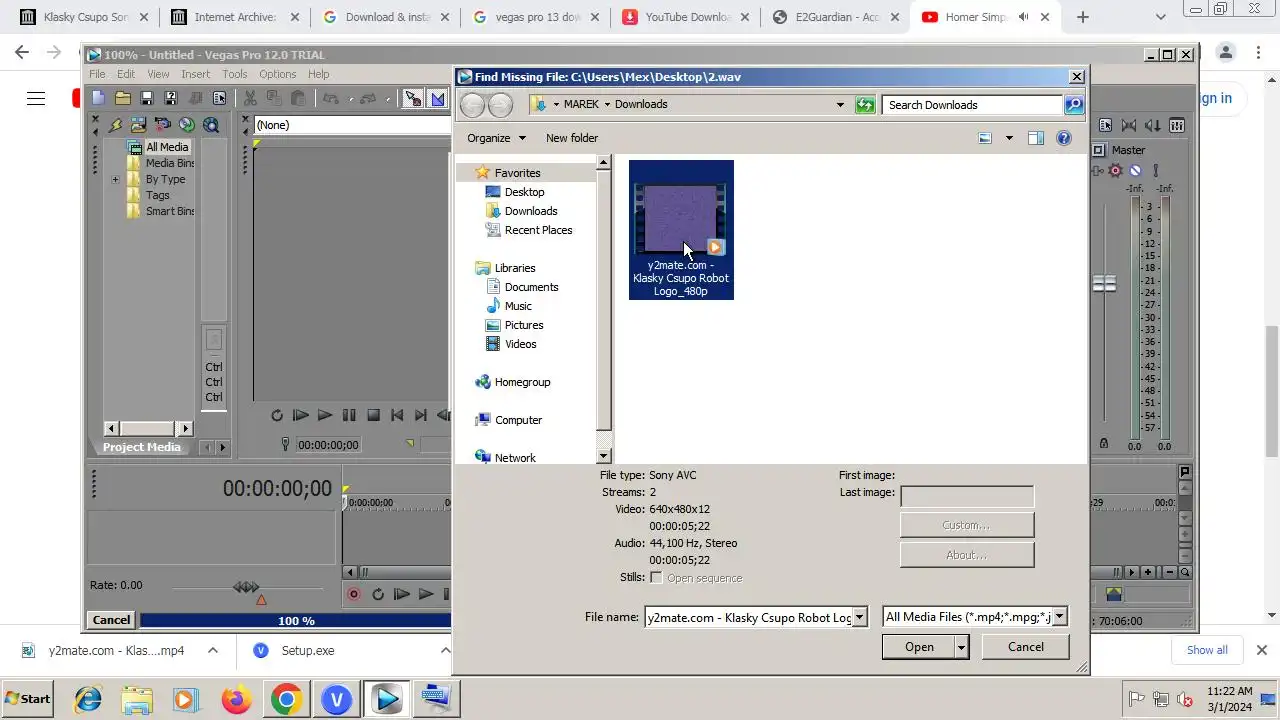Viewport: 1280px width, 720px height.
Task: Click the search magnifier icon in dialog
Action: [x=1073, y=105]
